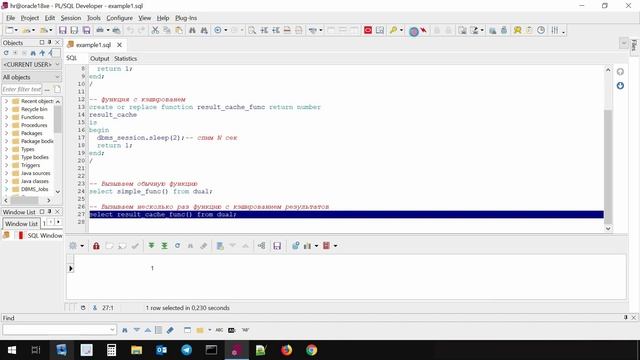
Task: Click the Windows Start button
Action: [x=12, y=350]
